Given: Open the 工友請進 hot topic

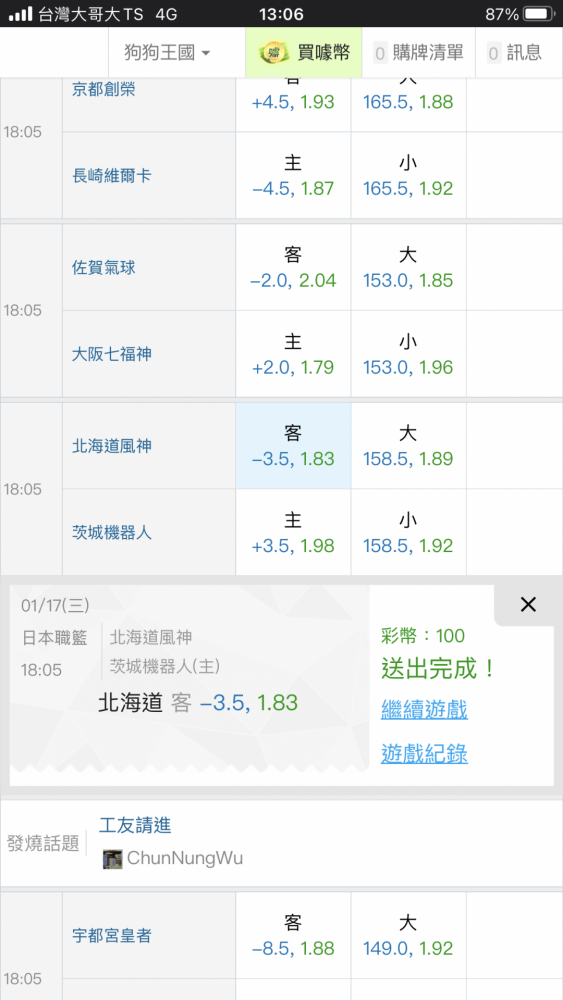Looking at the screenshot, I should click(x=135, y=825).
